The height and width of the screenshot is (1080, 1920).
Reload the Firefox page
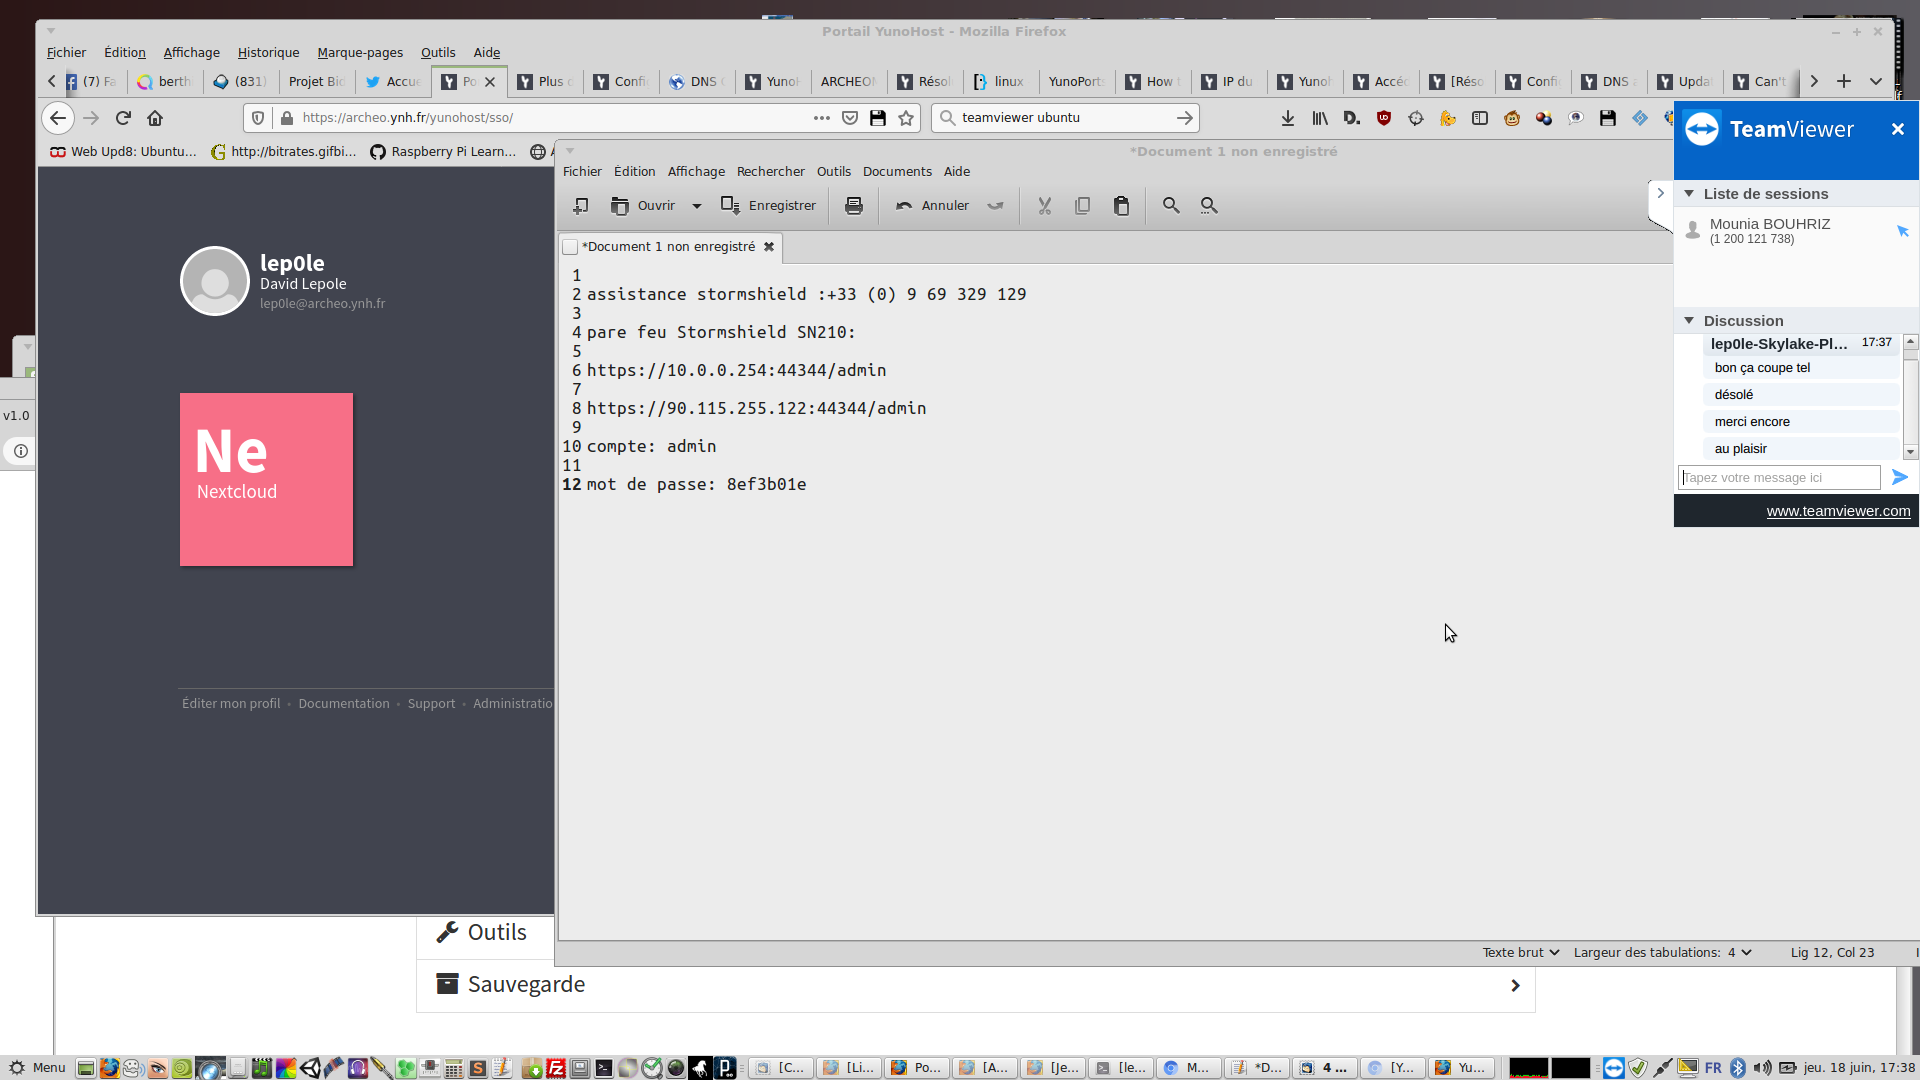click(x=123, y=118)
